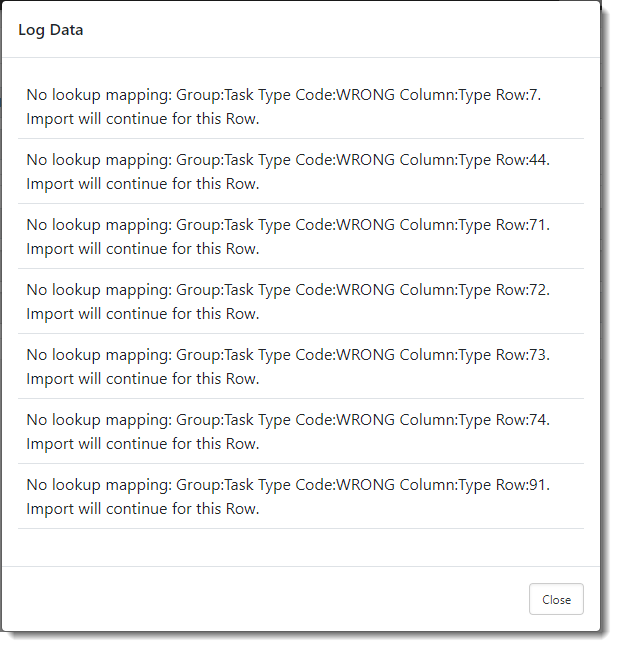Click the word WRONG in the Row:91 entry

pyautogui.click(x=365, y=485)
